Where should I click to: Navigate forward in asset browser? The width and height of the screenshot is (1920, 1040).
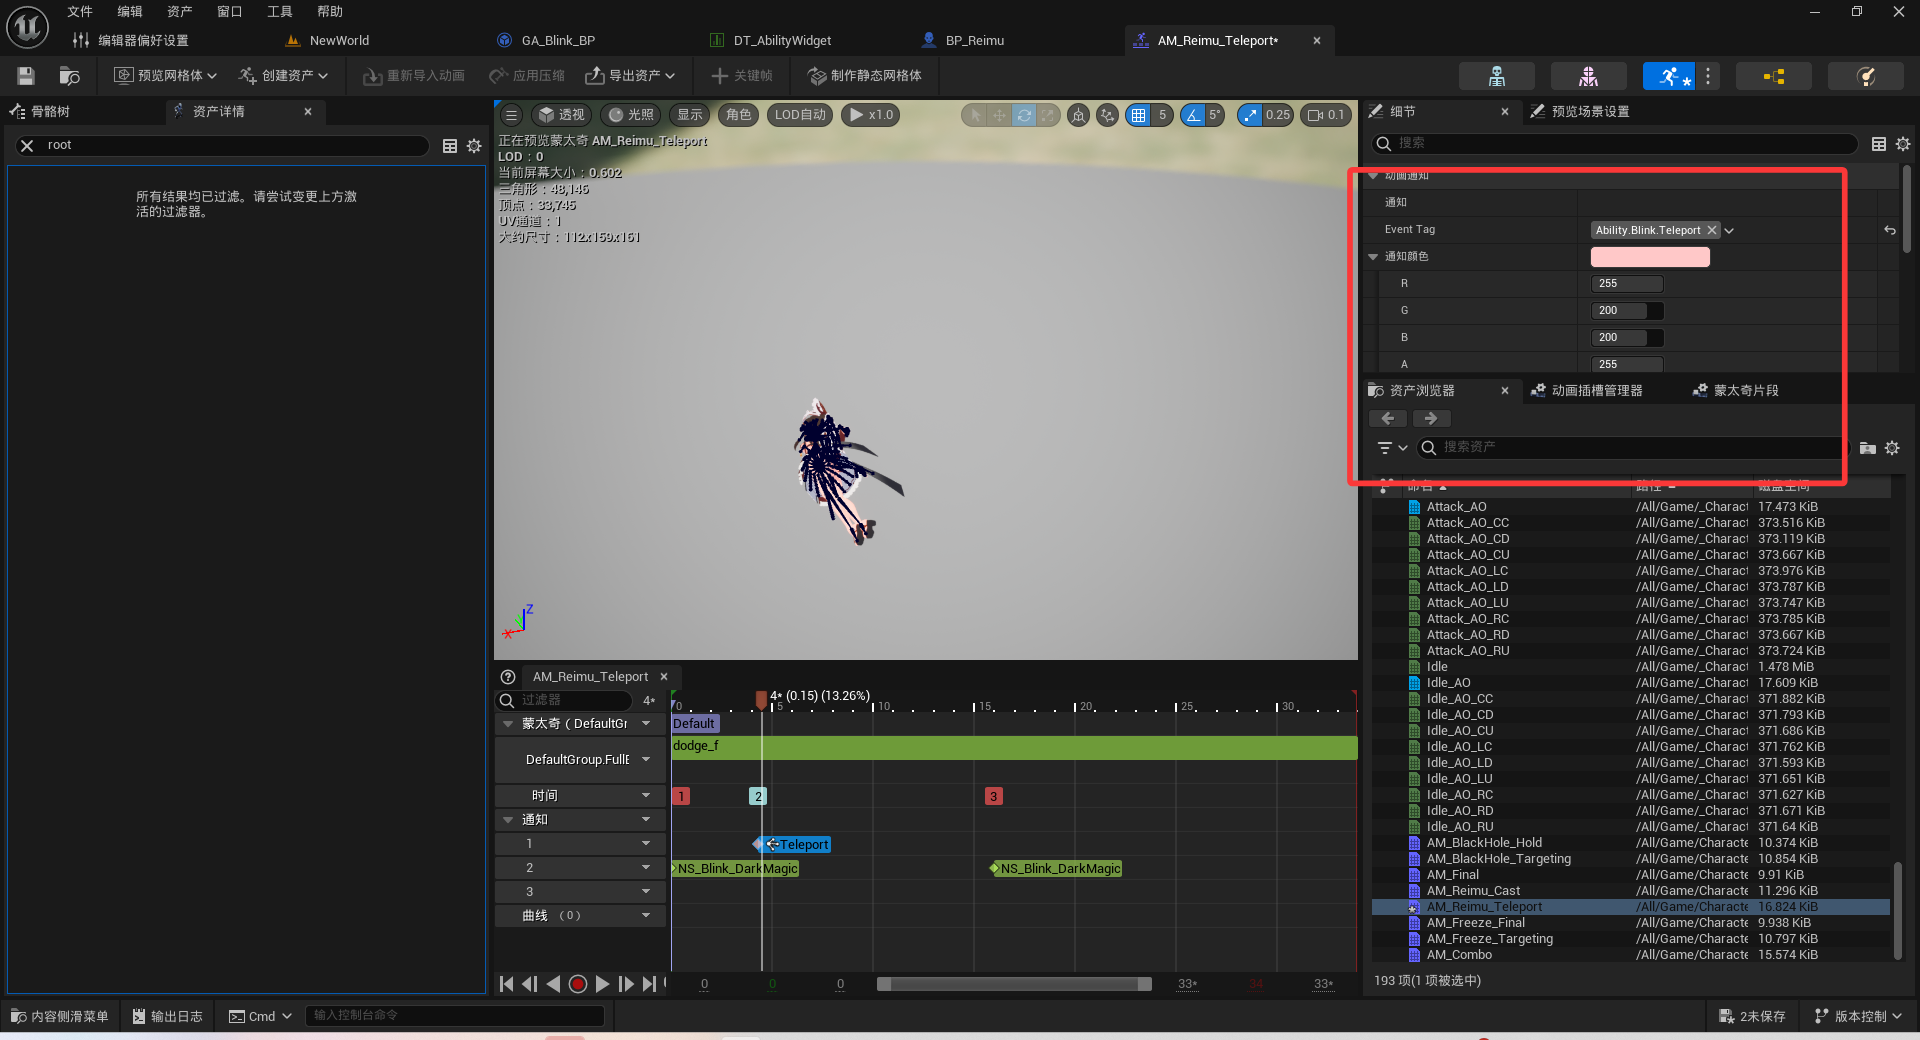[1431, 418]
